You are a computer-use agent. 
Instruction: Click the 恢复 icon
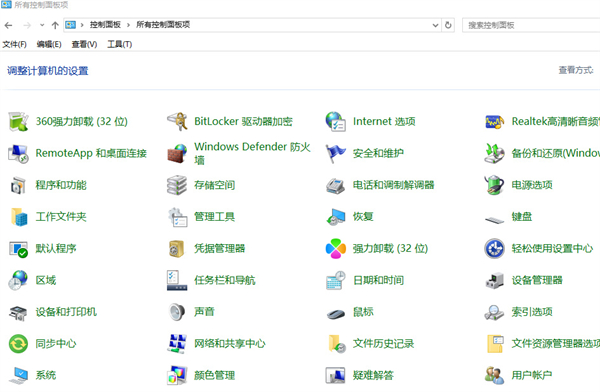pos(336,217)
